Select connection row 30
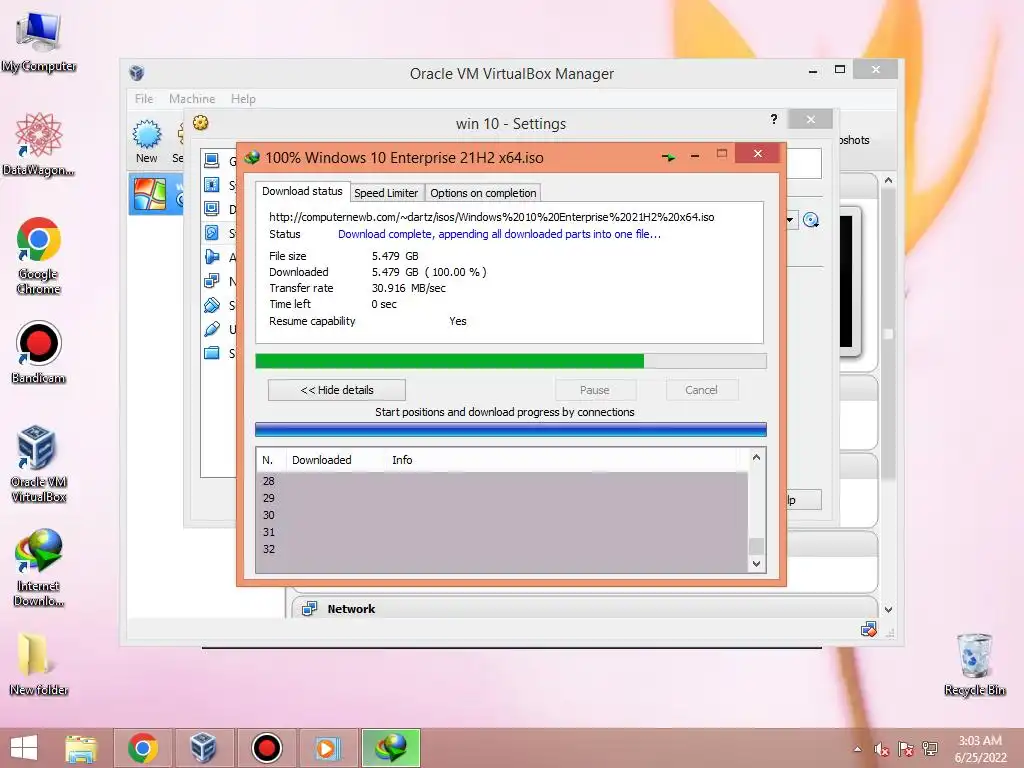Image resolution: width=1024 pixels, height=768 pixels. coord(502,515)
